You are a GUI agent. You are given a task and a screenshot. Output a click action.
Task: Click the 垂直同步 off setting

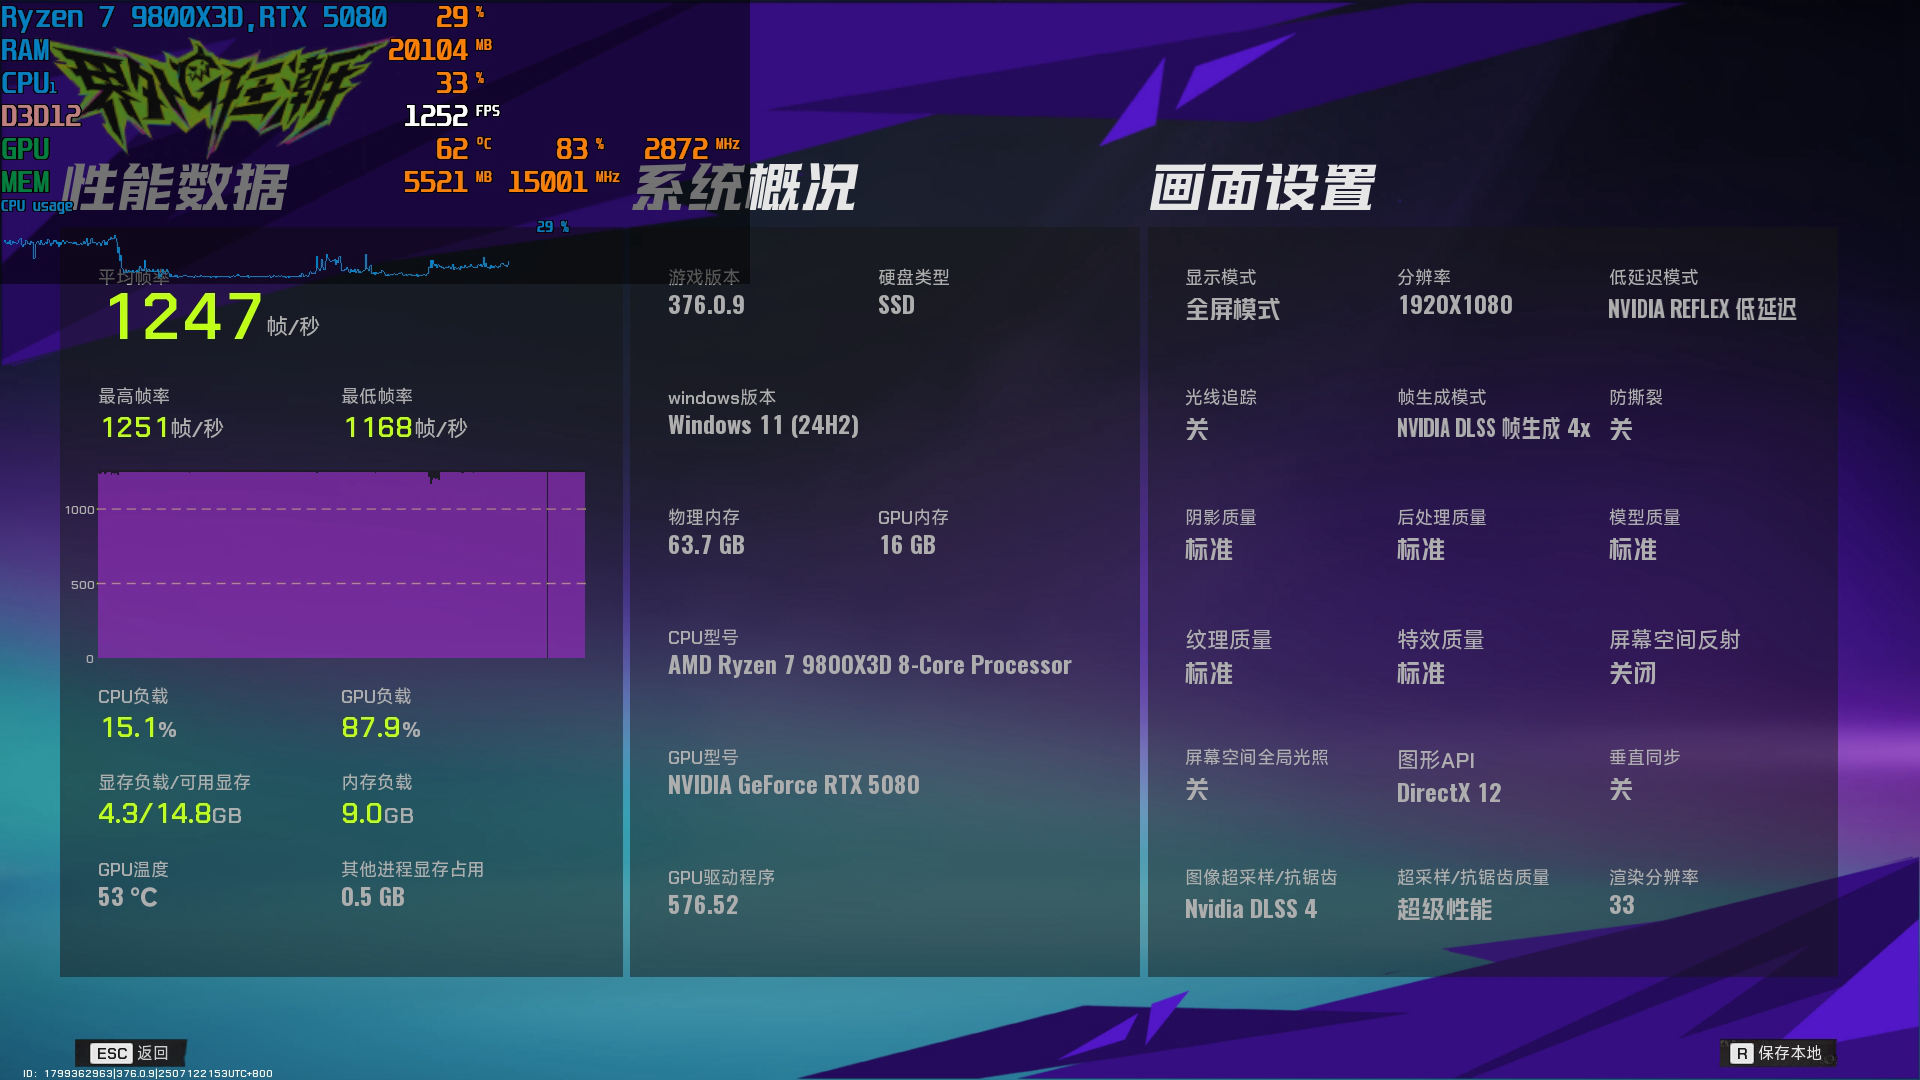pyautogui.click(x=1620, y=790)
